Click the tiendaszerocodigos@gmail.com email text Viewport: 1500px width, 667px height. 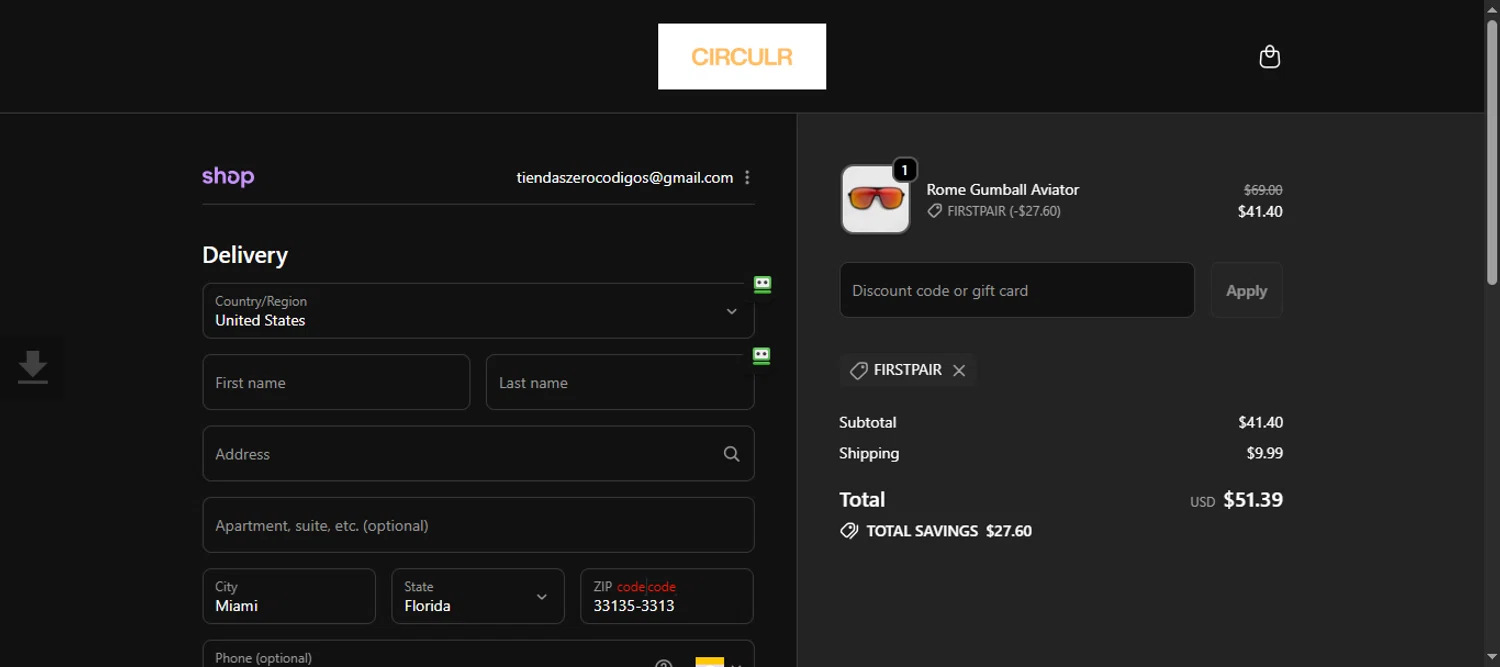(625, 177)
